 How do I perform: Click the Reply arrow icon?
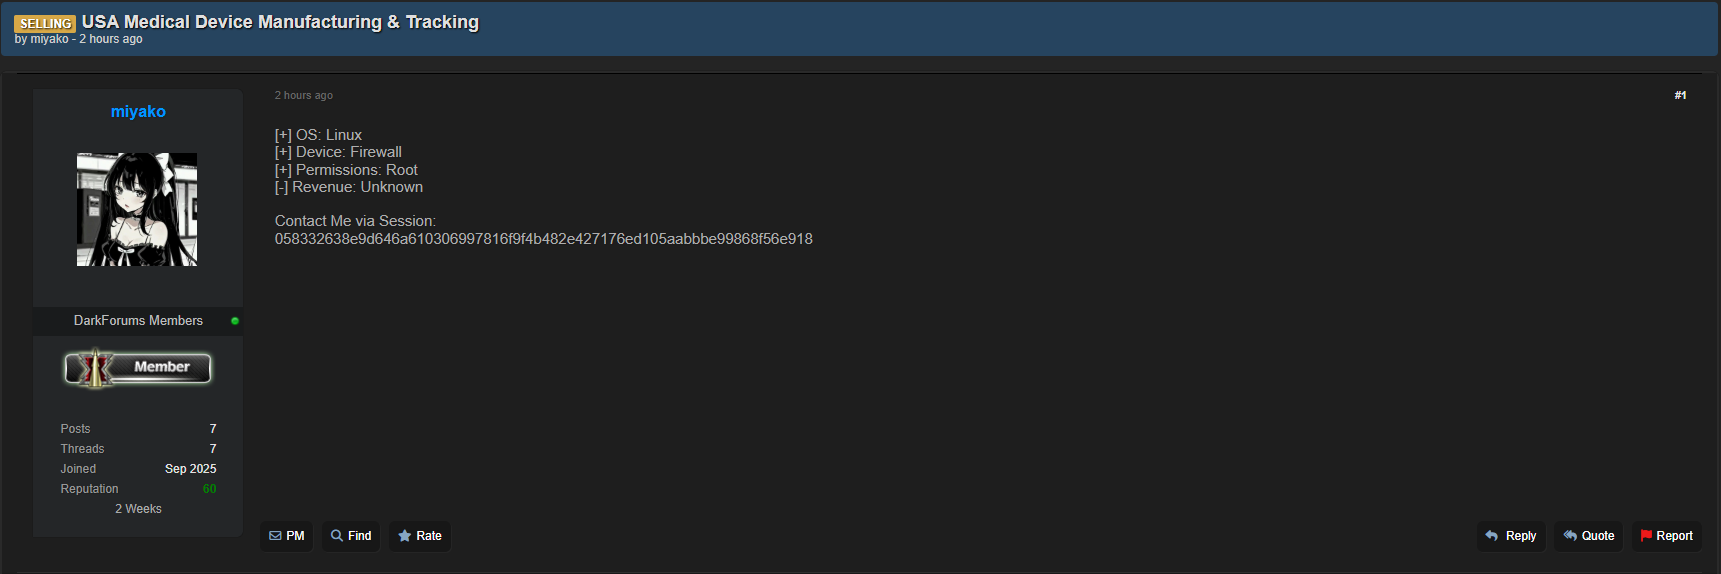coord(1491,536)
